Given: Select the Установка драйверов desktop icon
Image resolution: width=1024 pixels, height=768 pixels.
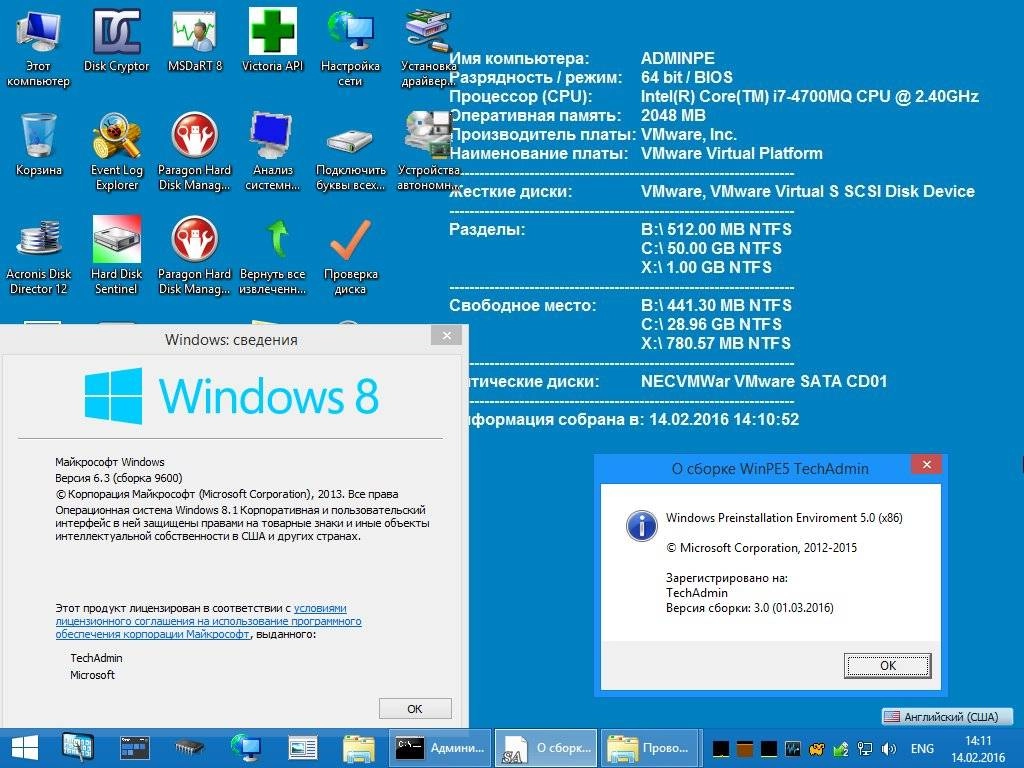Looking at the screenshot, I should click(428, 48).
